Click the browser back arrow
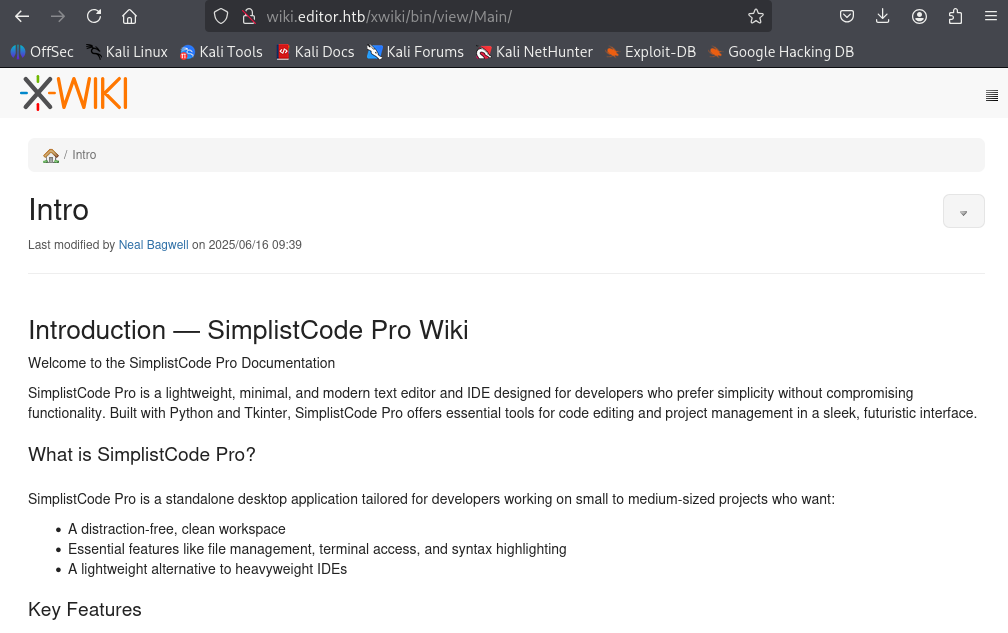 pyautogui.click(x=22, y=16)
